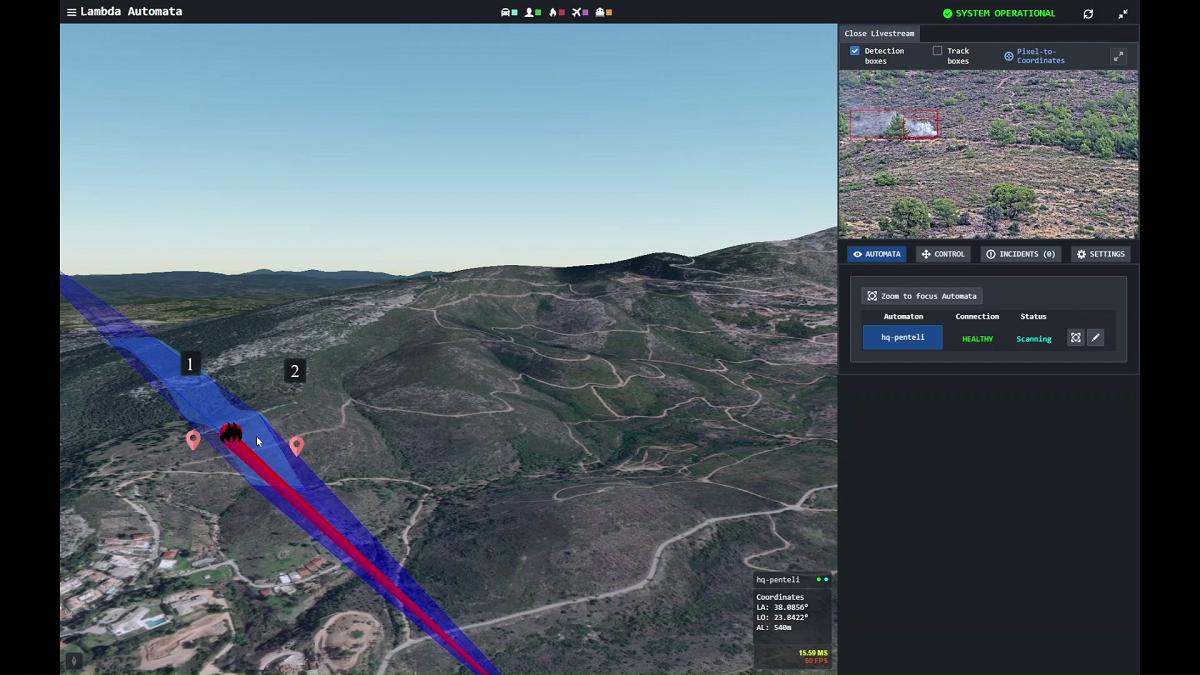This screenshot has width=1200, height=675.
Task: Click the refresh icon in the header
Action: [x=1088, y=14]
